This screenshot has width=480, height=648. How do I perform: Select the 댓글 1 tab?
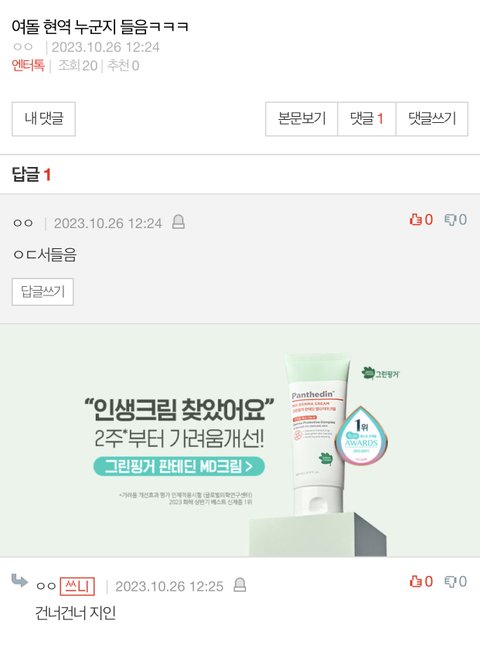367,119
